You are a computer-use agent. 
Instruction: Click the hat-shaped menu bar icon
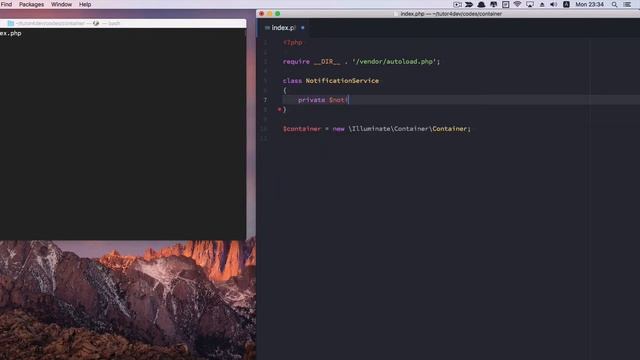(481, 4)
